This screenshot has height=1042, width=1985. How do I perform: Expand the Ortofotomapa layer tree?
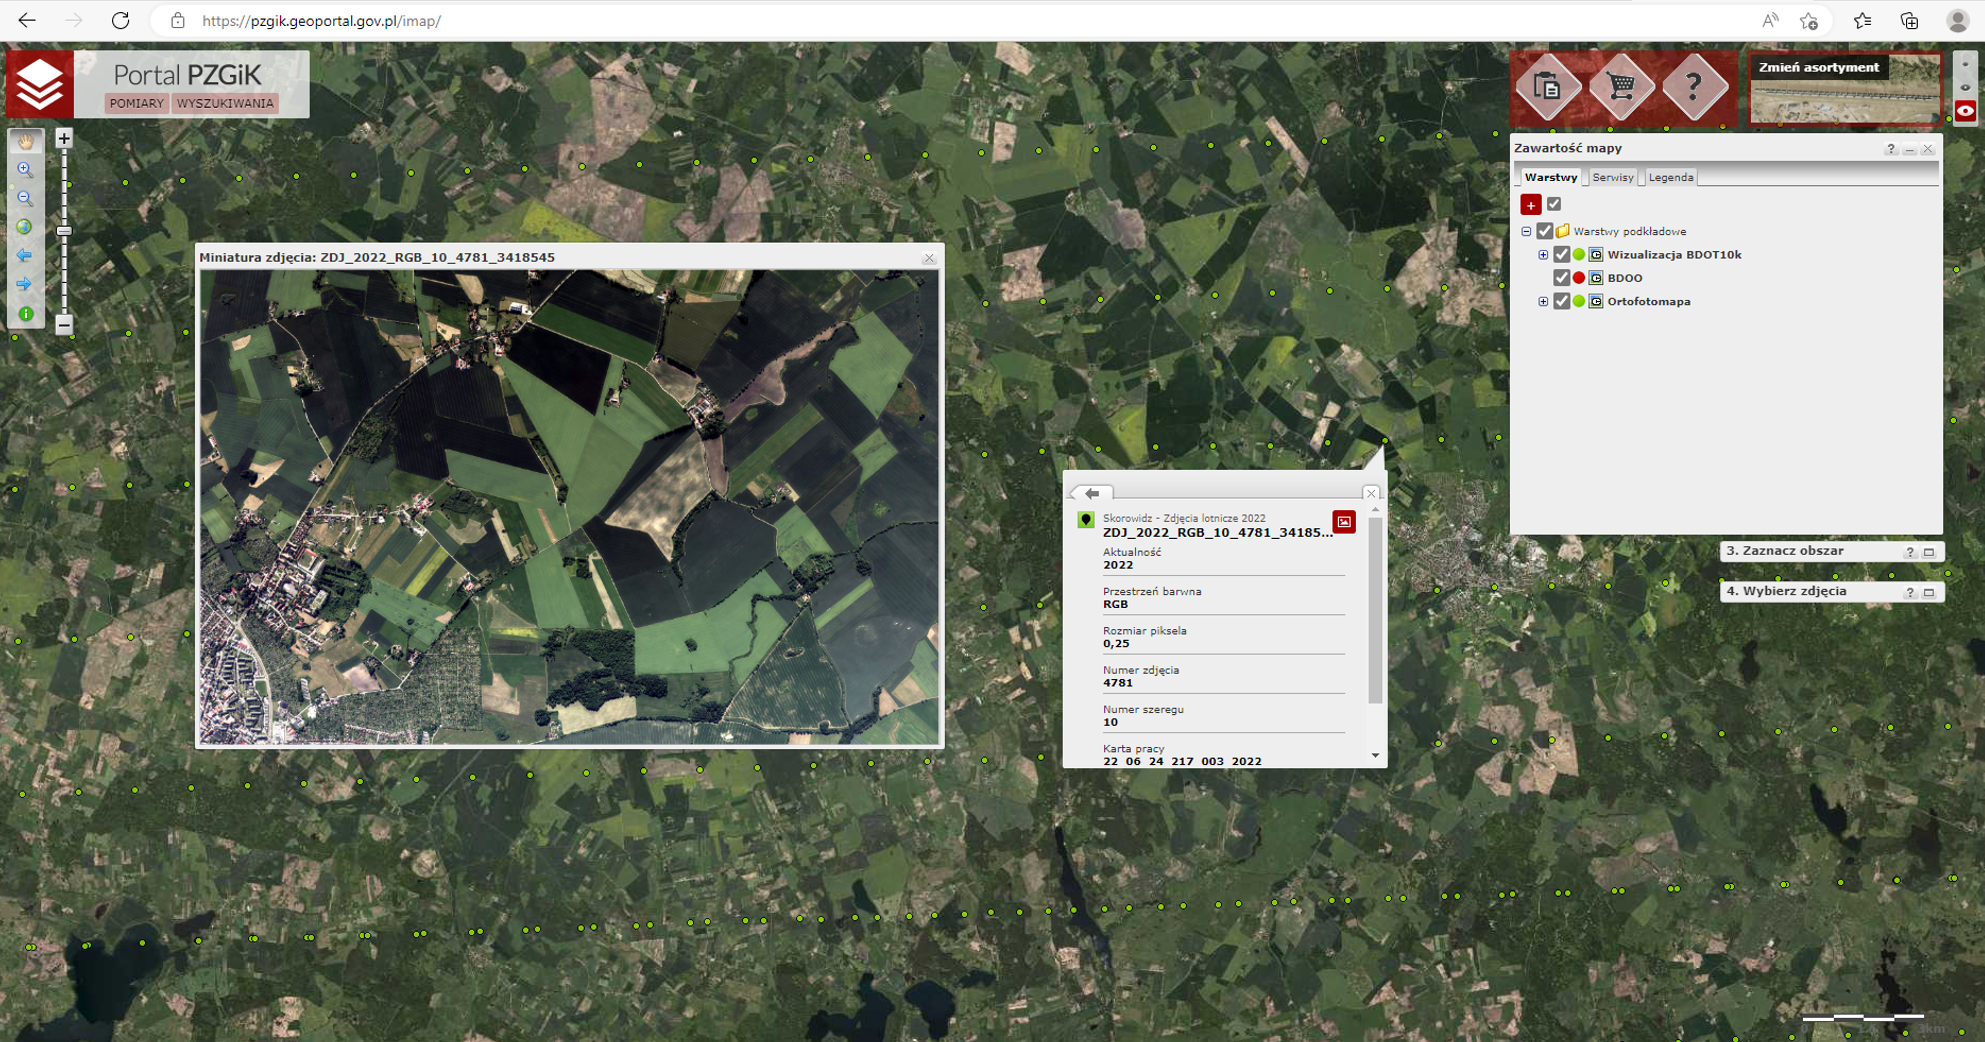pos(1543,301)
